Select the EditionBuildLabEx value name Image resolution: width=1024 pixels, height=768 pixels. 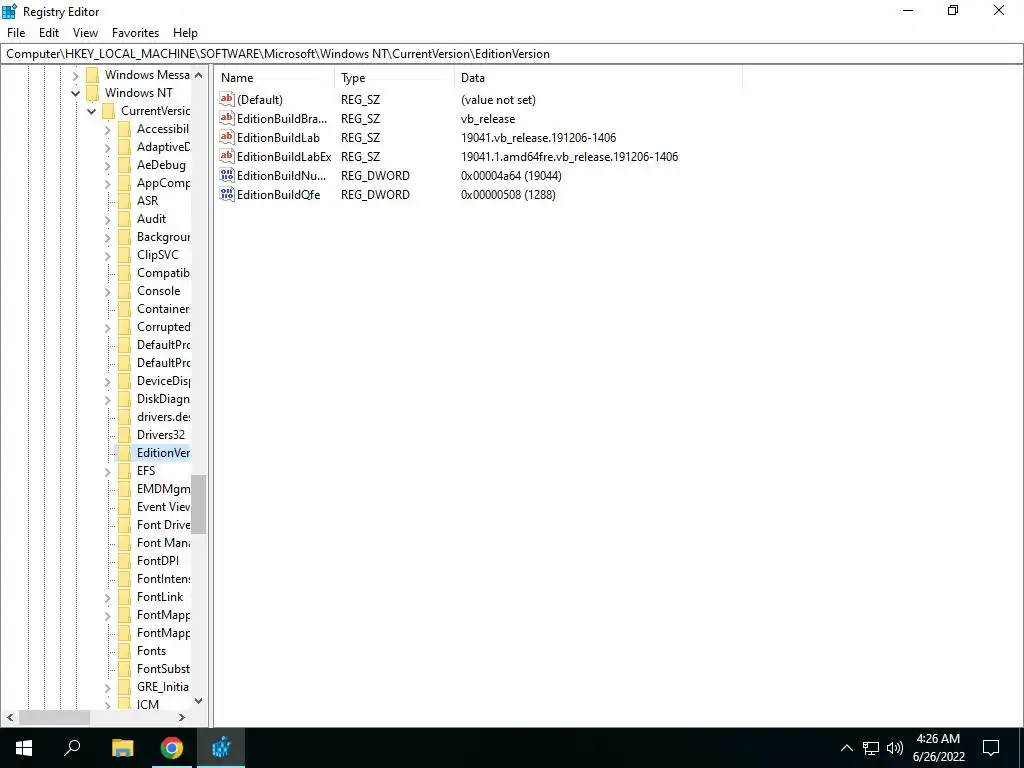pos(284,157)
